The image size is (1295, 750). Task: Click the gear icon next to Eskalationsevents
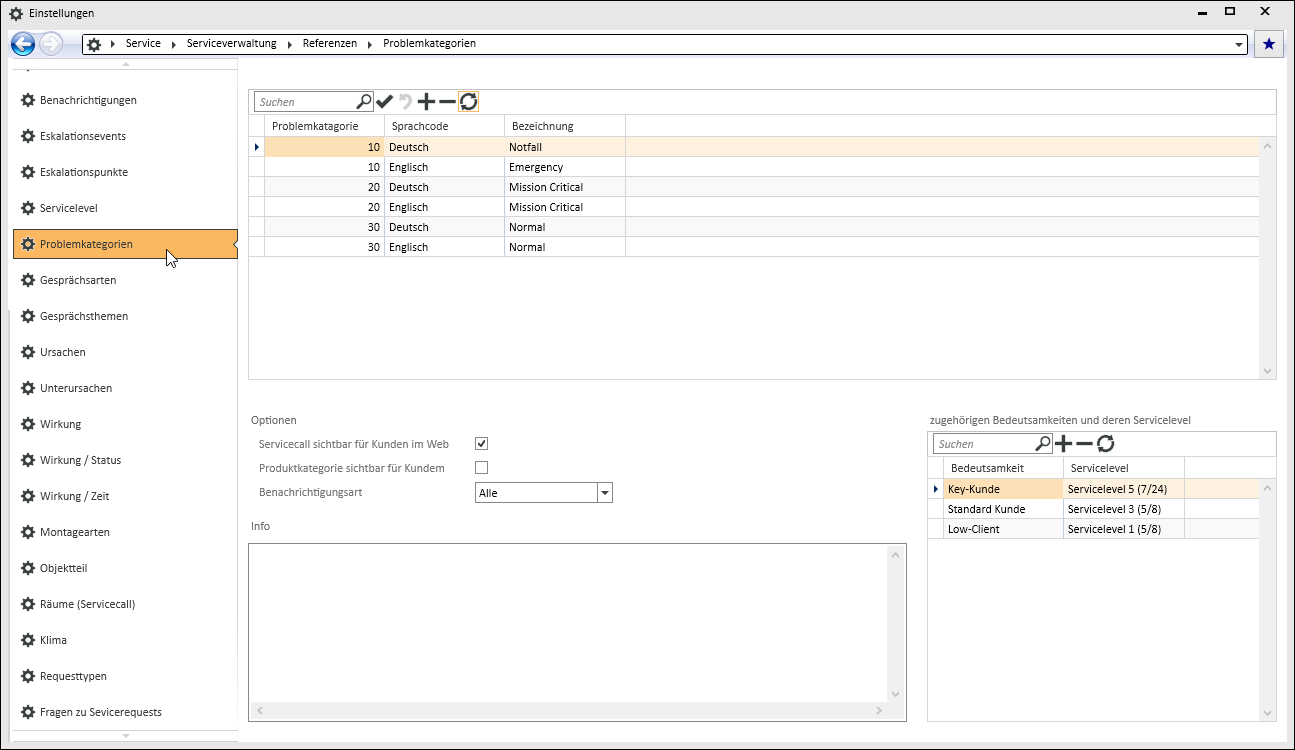(x=28, y=136)
